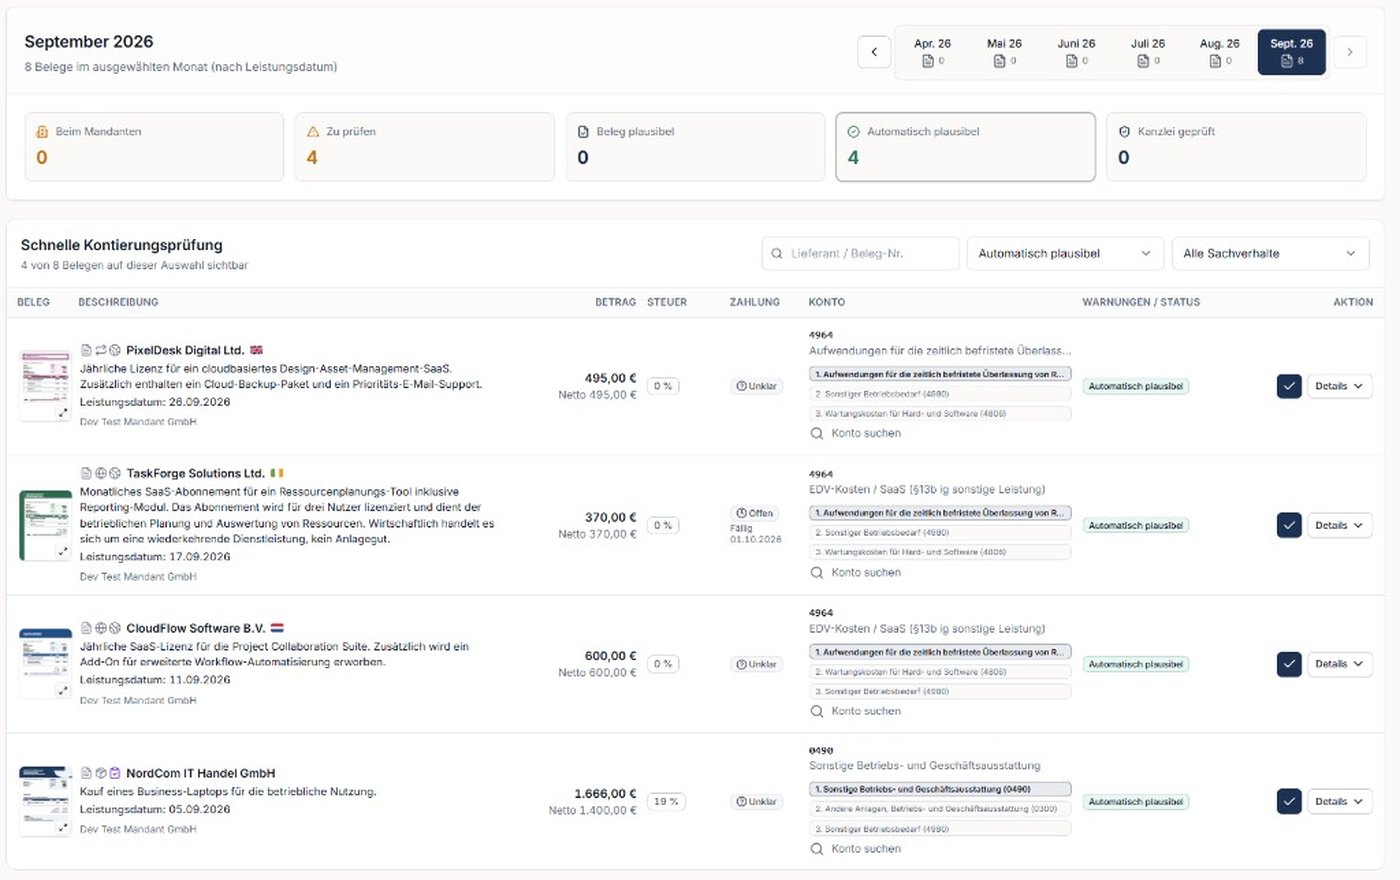Click the 19 % tax badge for NordCom

click(667, 802)
